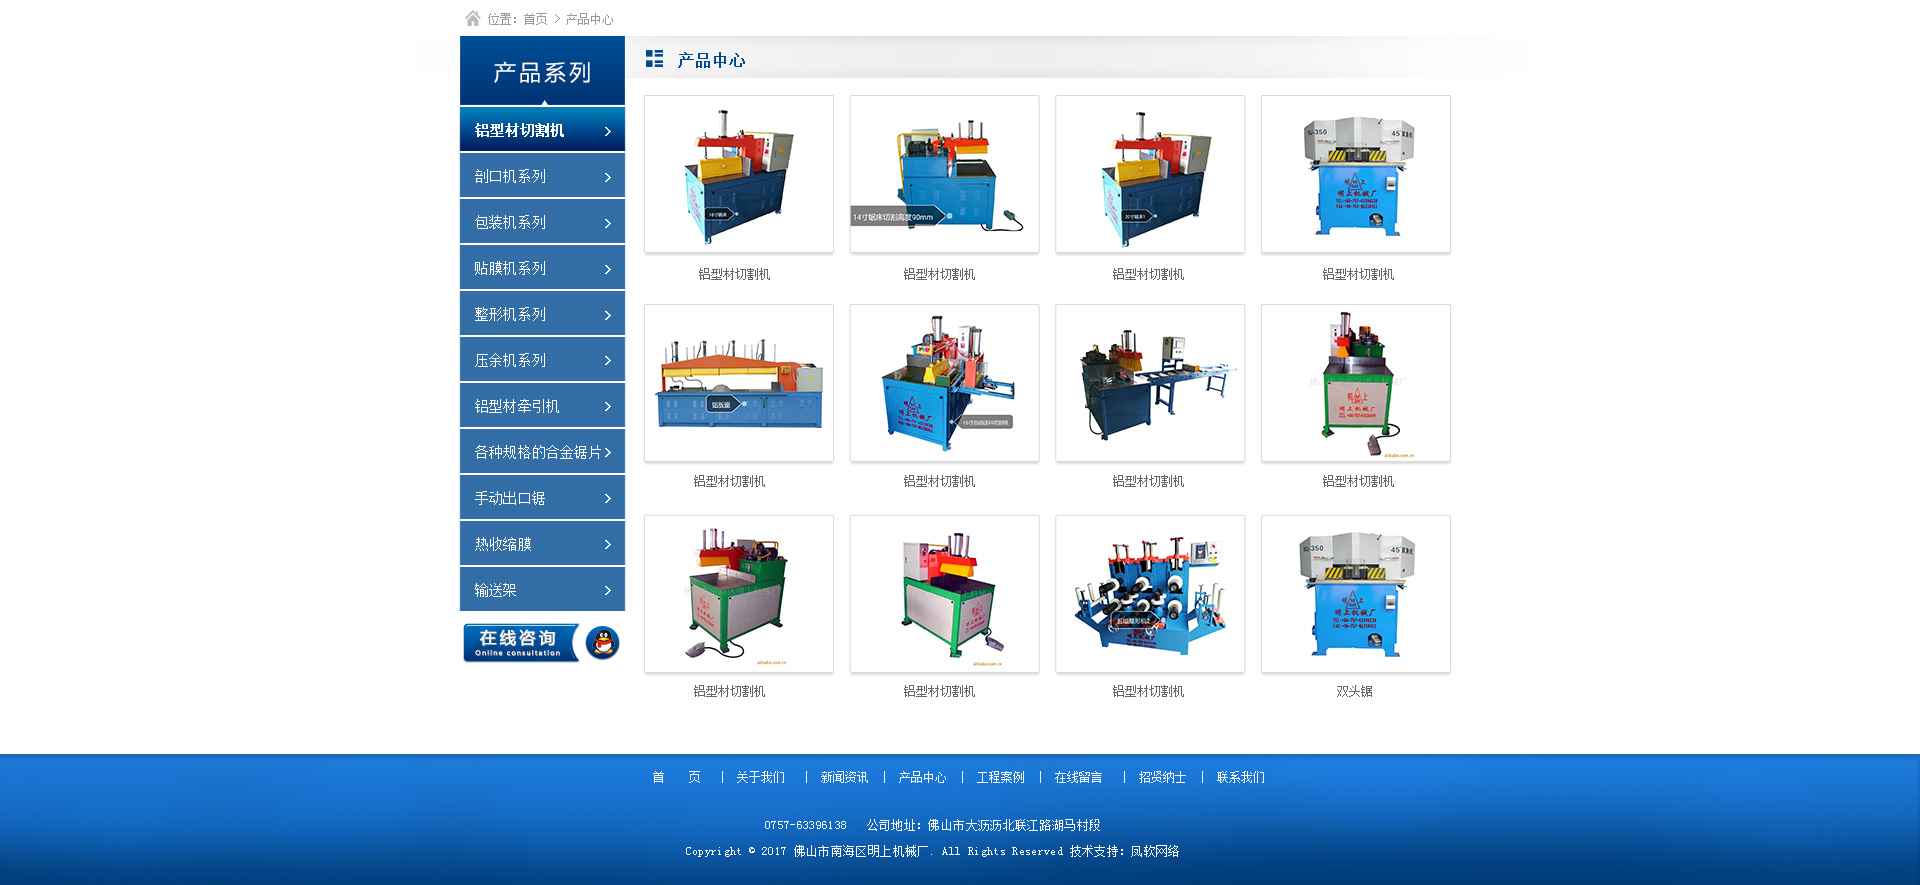Expand the 剖口机系列 category arrow
This screenshot has height=885, width=1920.
607,178
